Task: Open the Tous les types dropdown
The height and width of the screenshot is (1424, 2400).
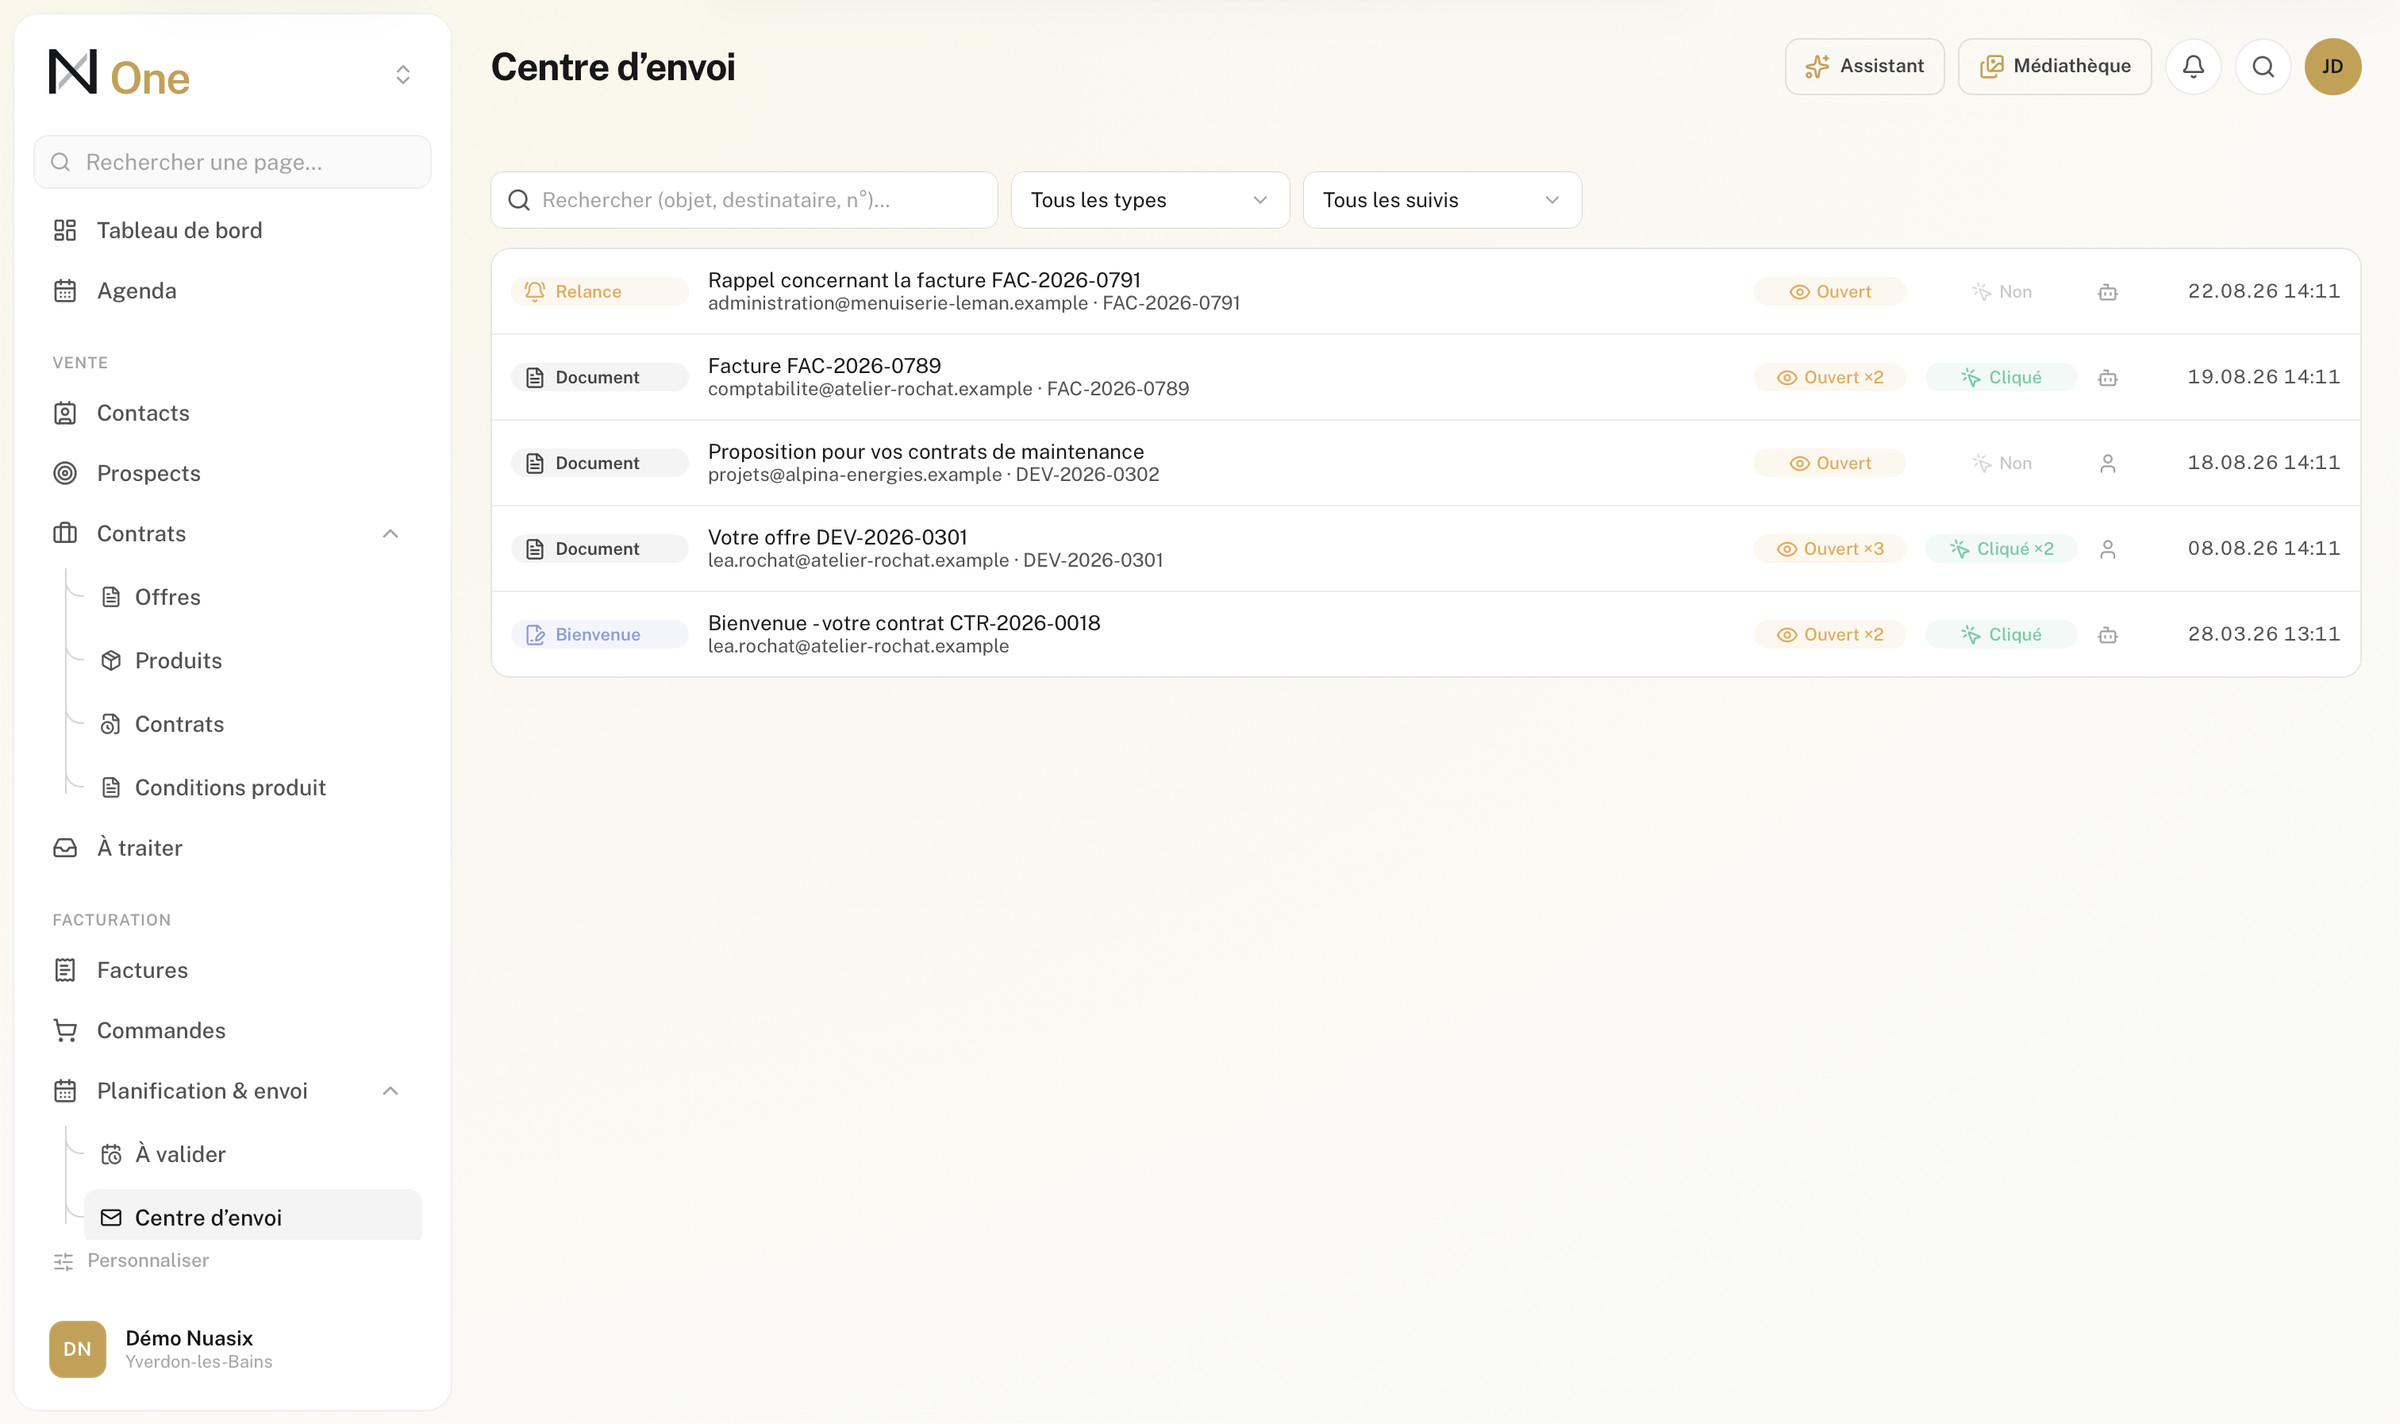Action: (1150, 200)
